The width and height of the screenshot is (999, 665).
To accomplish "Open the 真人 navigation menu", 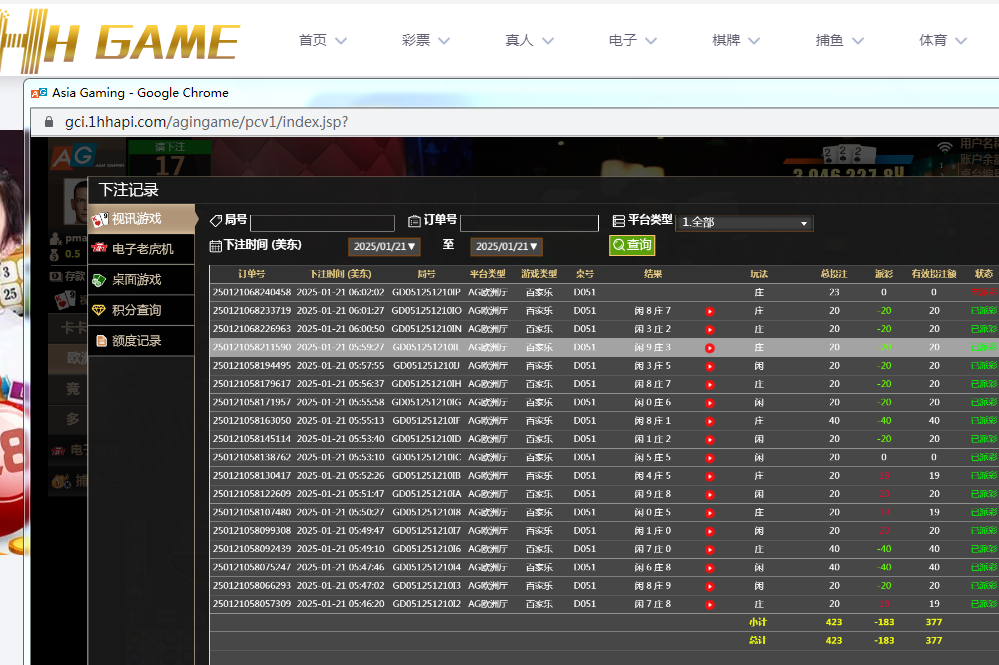I will [x=530, y=41].
